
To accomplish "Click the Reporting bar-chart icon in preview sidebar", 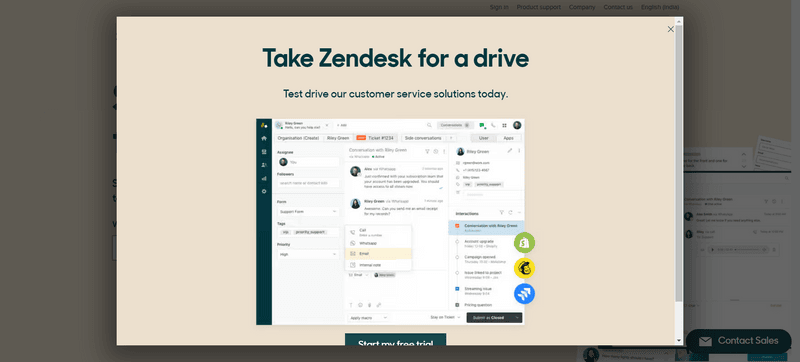I will [x=264, y=178].
